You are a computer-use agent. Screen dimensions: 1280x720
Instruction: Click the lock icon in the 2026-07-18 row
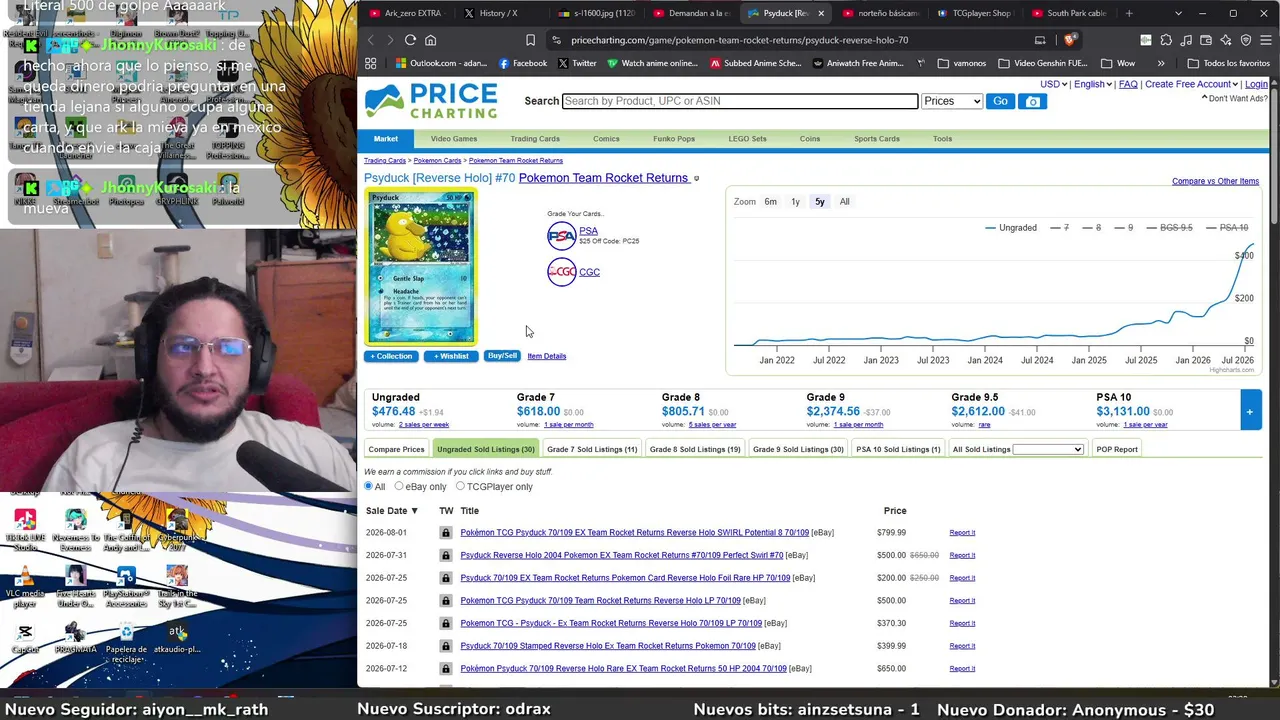point(446,646)
